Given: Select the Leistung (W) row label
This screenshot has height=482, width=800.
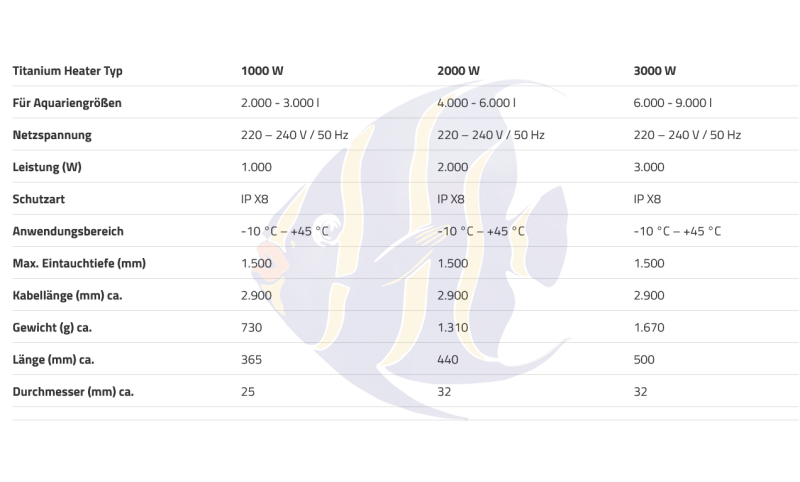Looking at the screenshot, I should (47, 167).
